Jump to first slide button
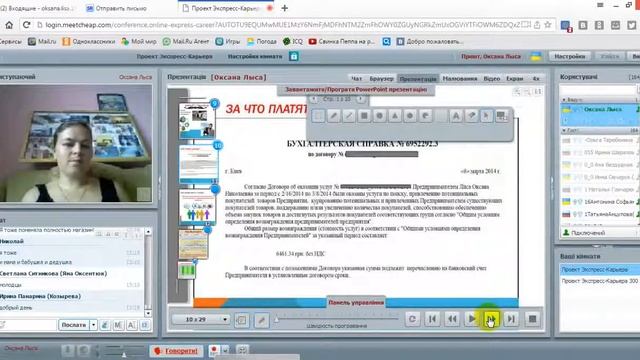The width and height of the screenshot is (640, 360). pos(432,319)
